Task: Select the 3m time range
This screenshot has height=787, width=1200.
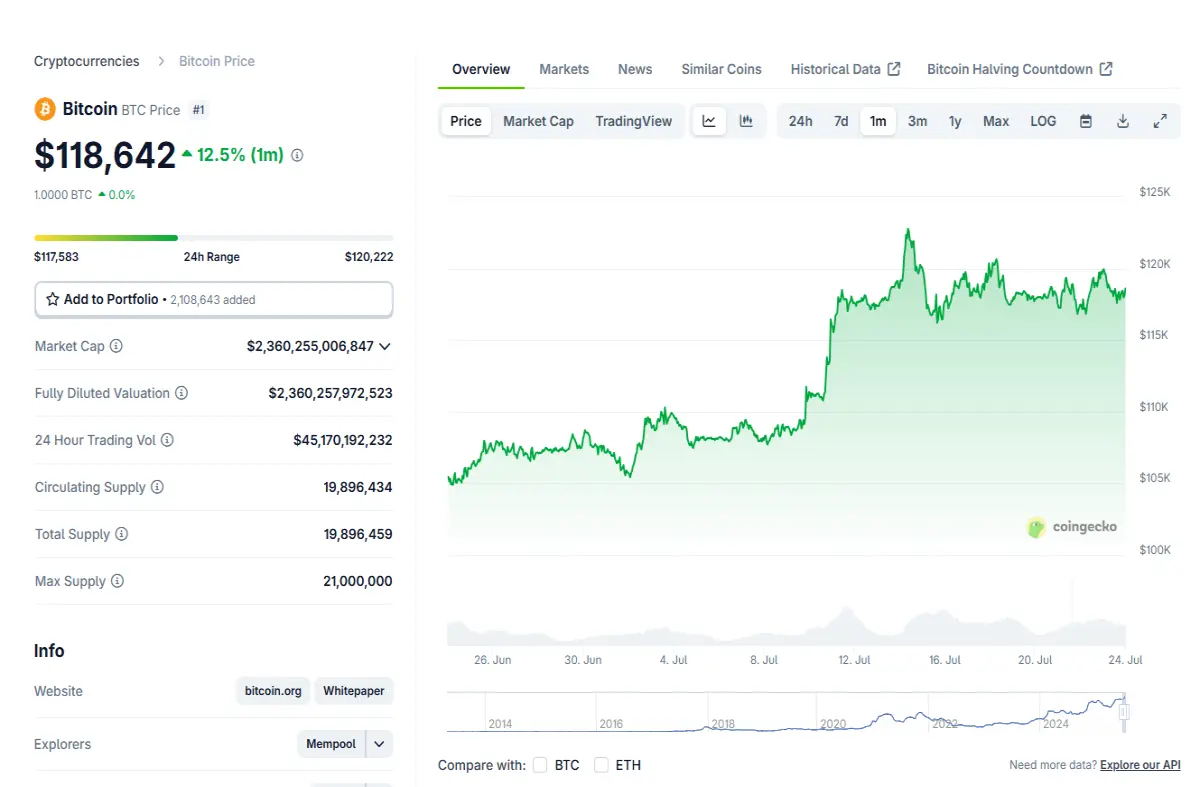Action: (917, 121)
